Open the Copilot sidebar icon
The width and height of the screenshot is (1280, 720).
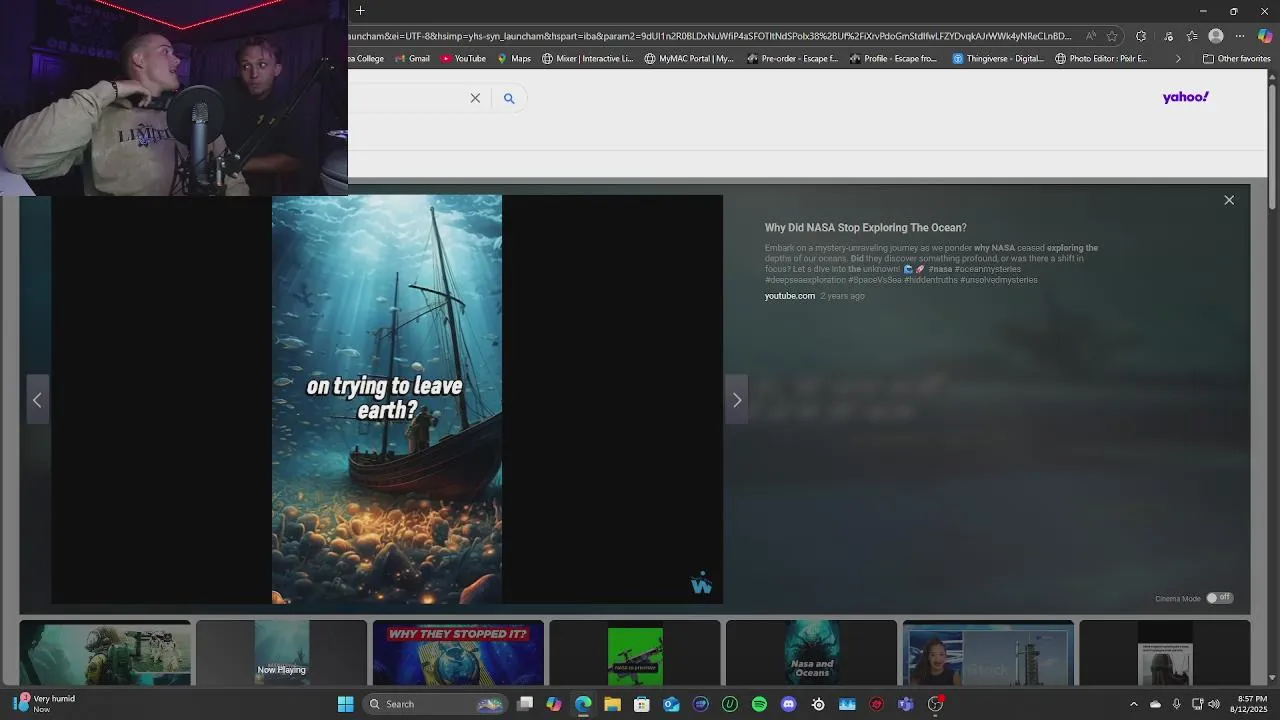1265,36
